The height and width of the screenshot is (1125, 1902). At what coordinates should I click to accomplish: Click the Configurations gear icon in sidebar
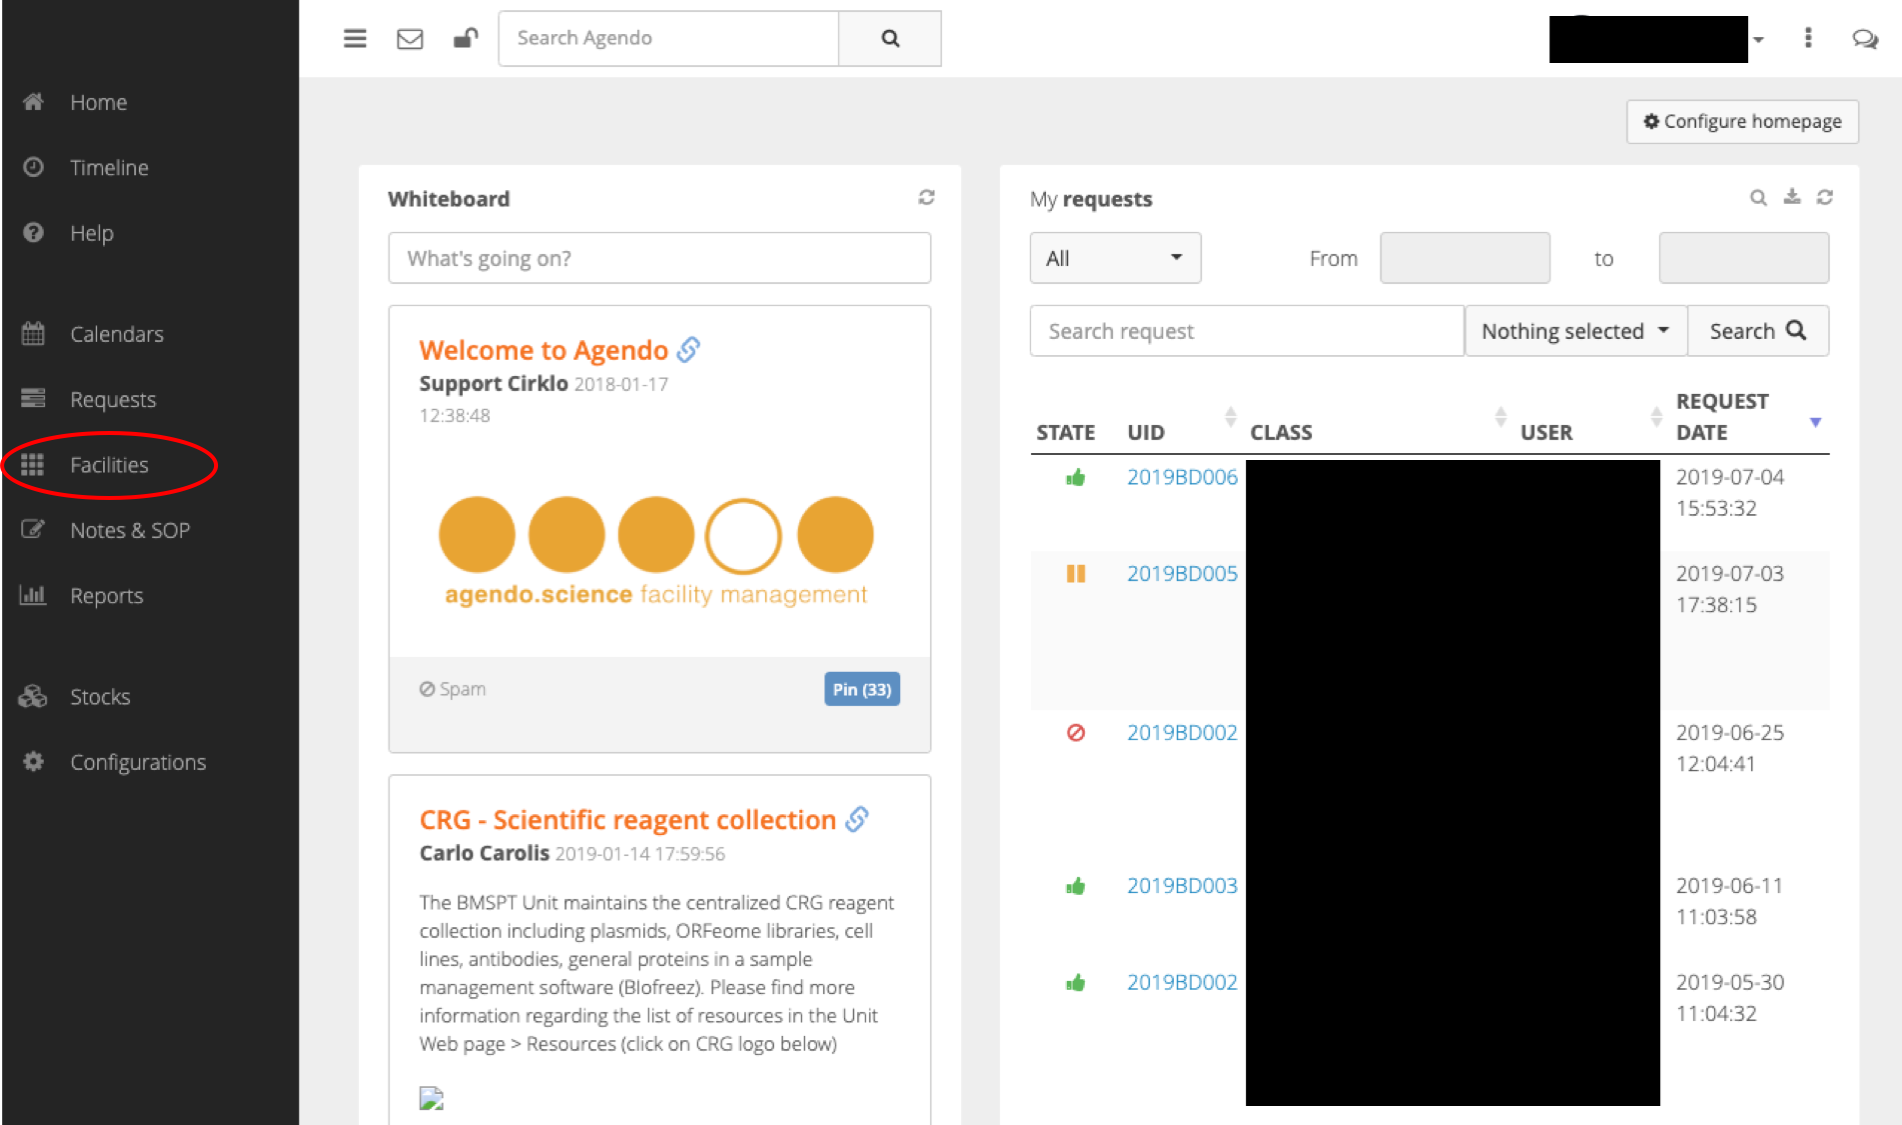[x=33, y=761]
